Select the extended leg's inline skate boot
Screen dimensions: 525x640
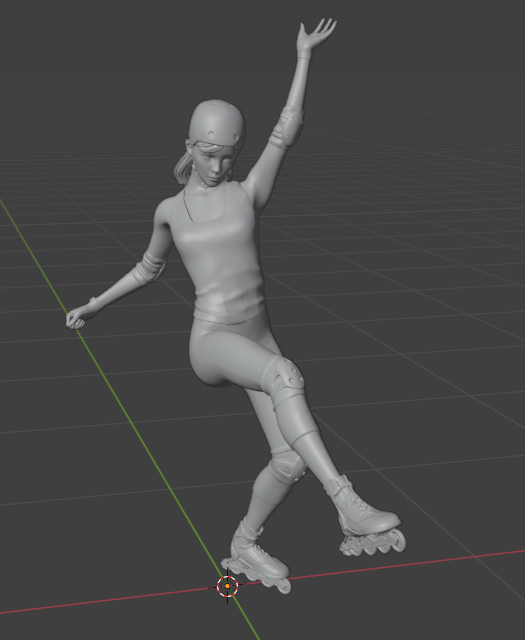pos(363,507)
